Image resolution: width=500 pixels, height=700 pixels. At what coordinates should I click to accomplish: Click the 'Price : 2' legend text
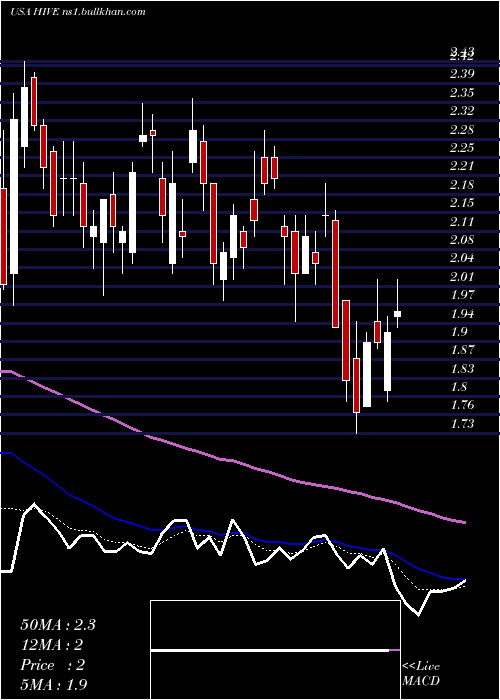click(x=52, y=665)
